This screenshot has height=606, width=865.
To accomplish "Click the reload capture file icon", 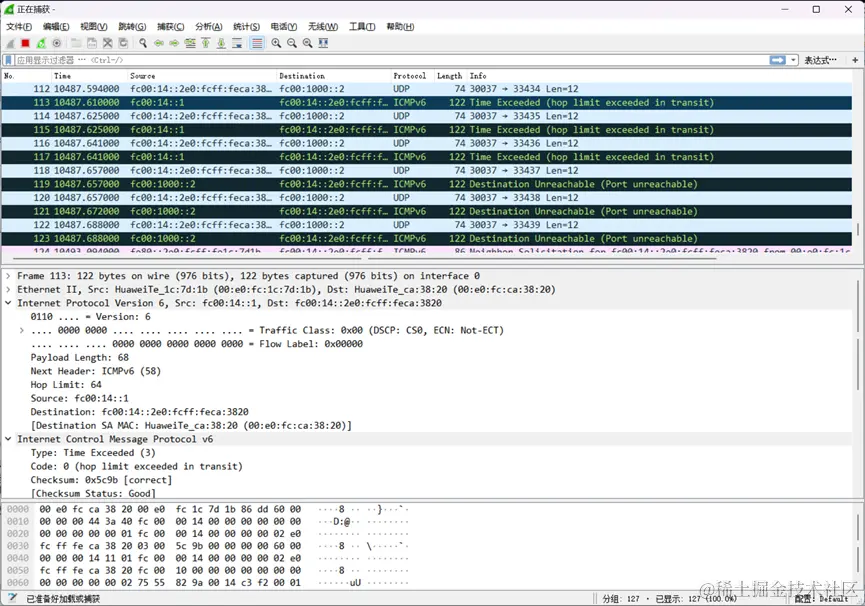I will tap(124, 43).
